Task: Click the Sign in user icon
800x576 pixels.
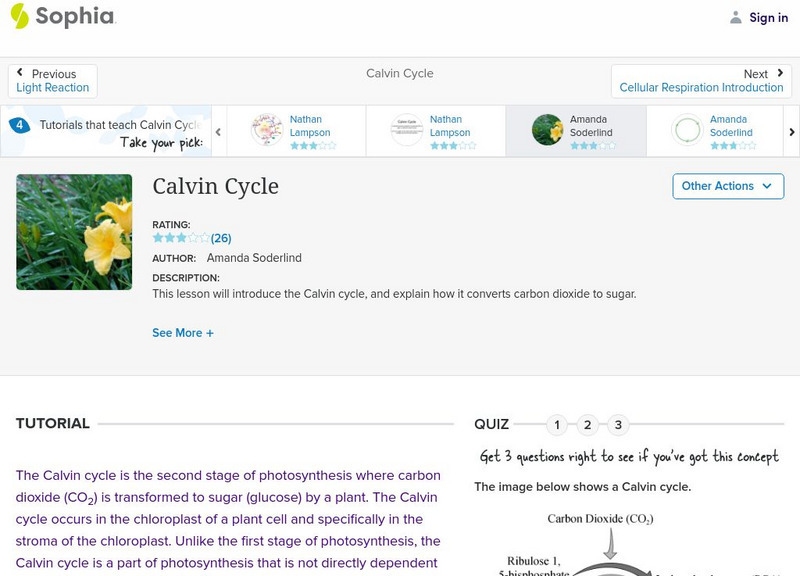Action: click(736, 17)
